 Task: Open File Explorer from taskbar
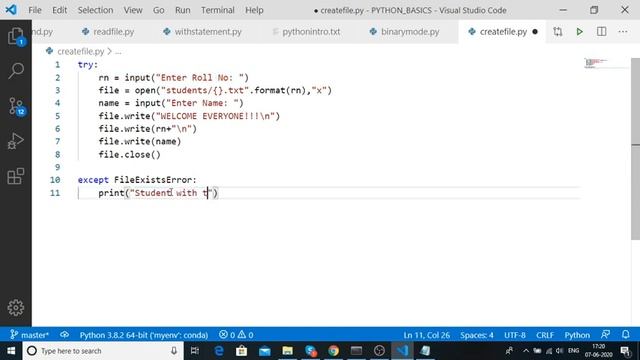(287, 351)
